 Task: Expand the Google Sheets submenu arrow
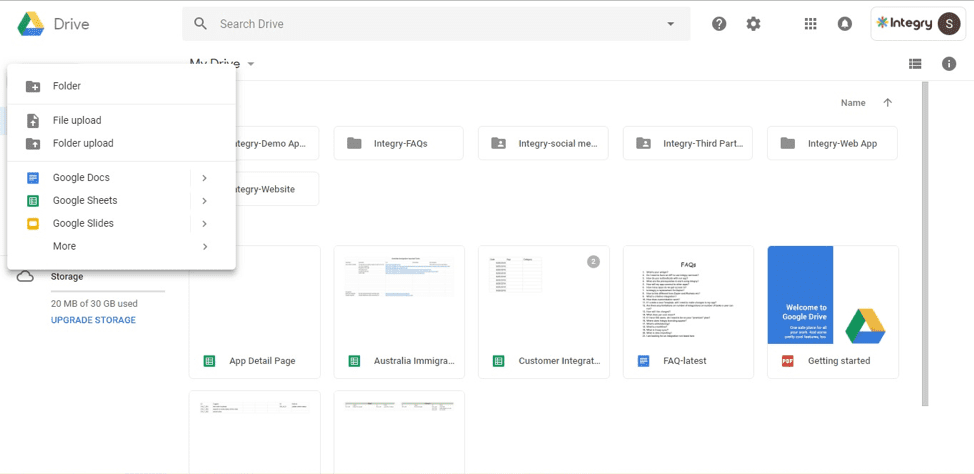point(204,201)
